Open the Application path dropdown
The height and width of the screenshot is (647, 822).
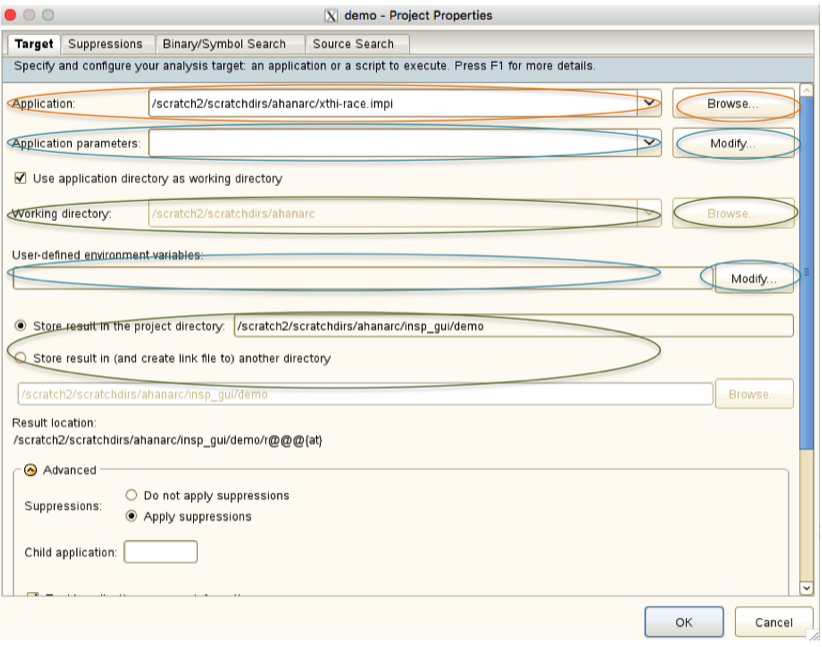tap(651, 103)
